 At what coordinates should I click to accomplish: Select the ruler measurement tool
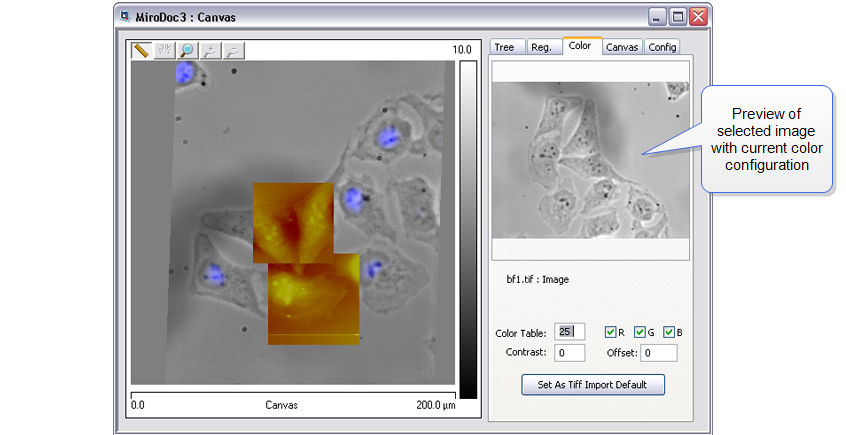click(x=142, y=50)
